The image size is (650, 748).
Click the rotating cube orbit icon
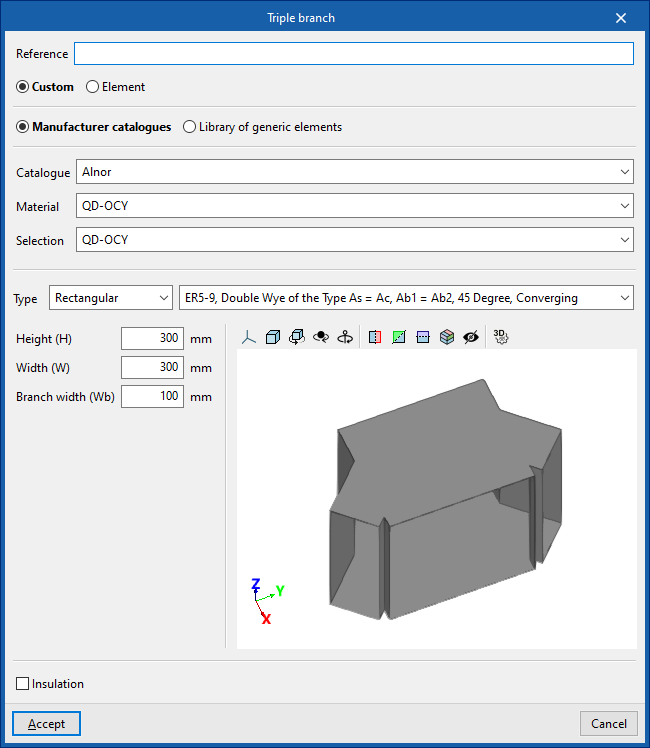pos(297,338)
